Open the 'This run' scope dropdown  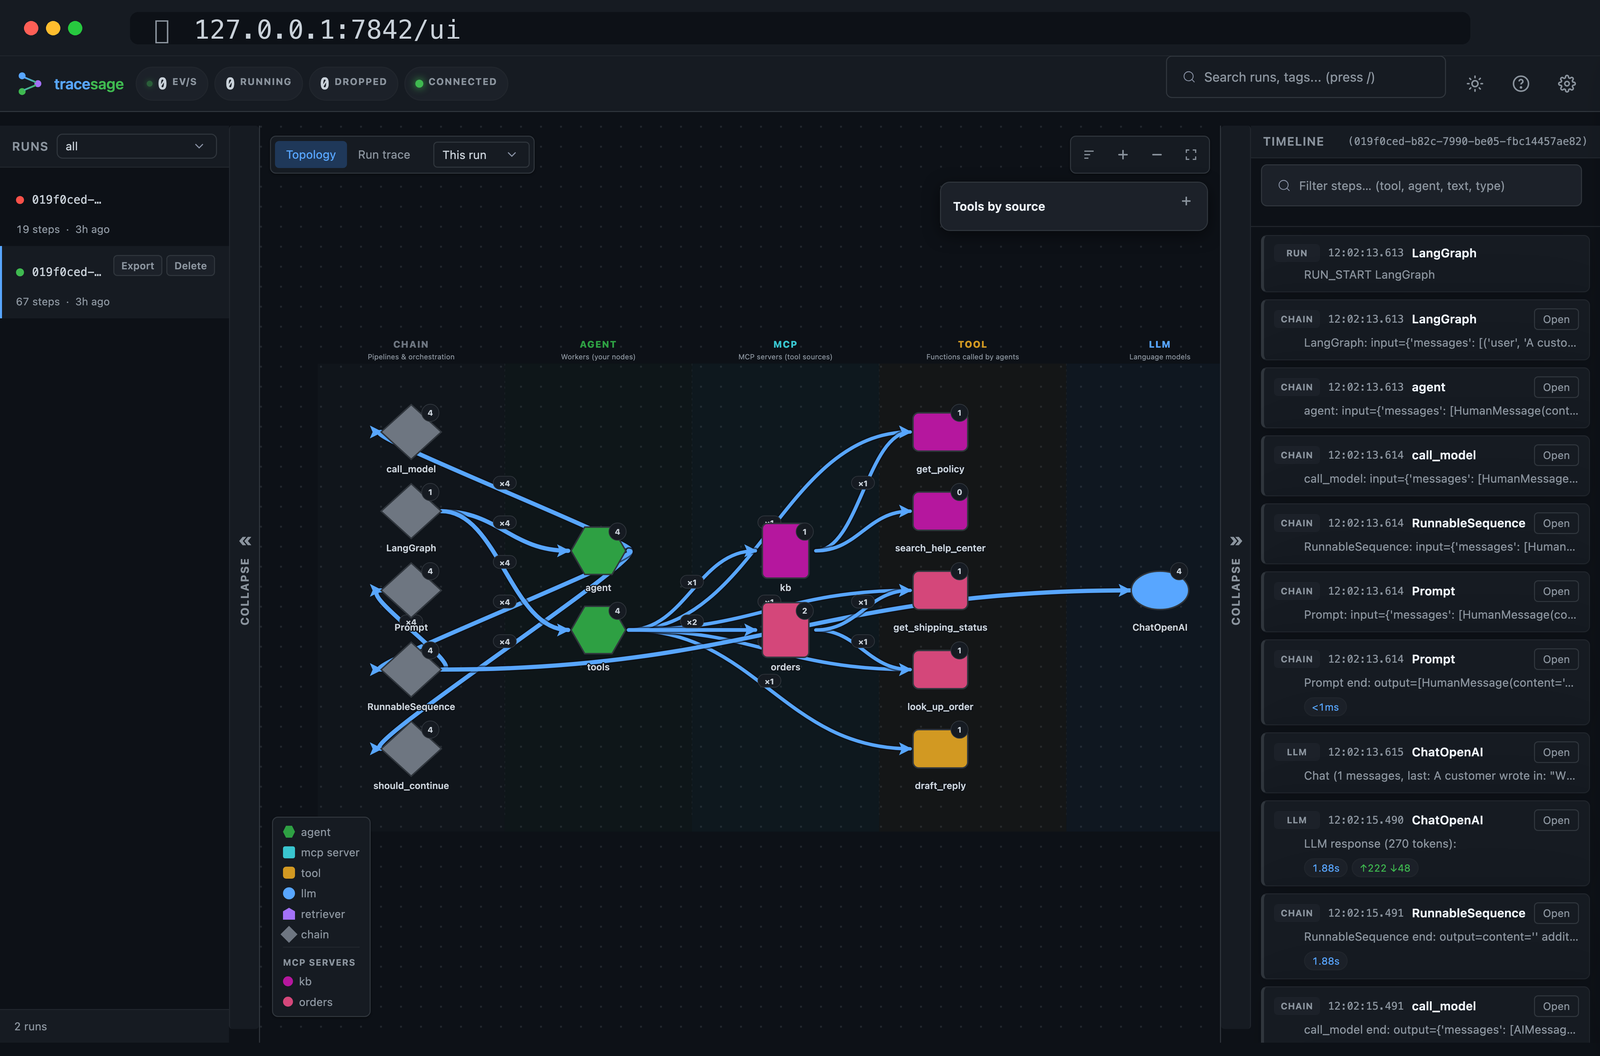[x=481, y=155]
